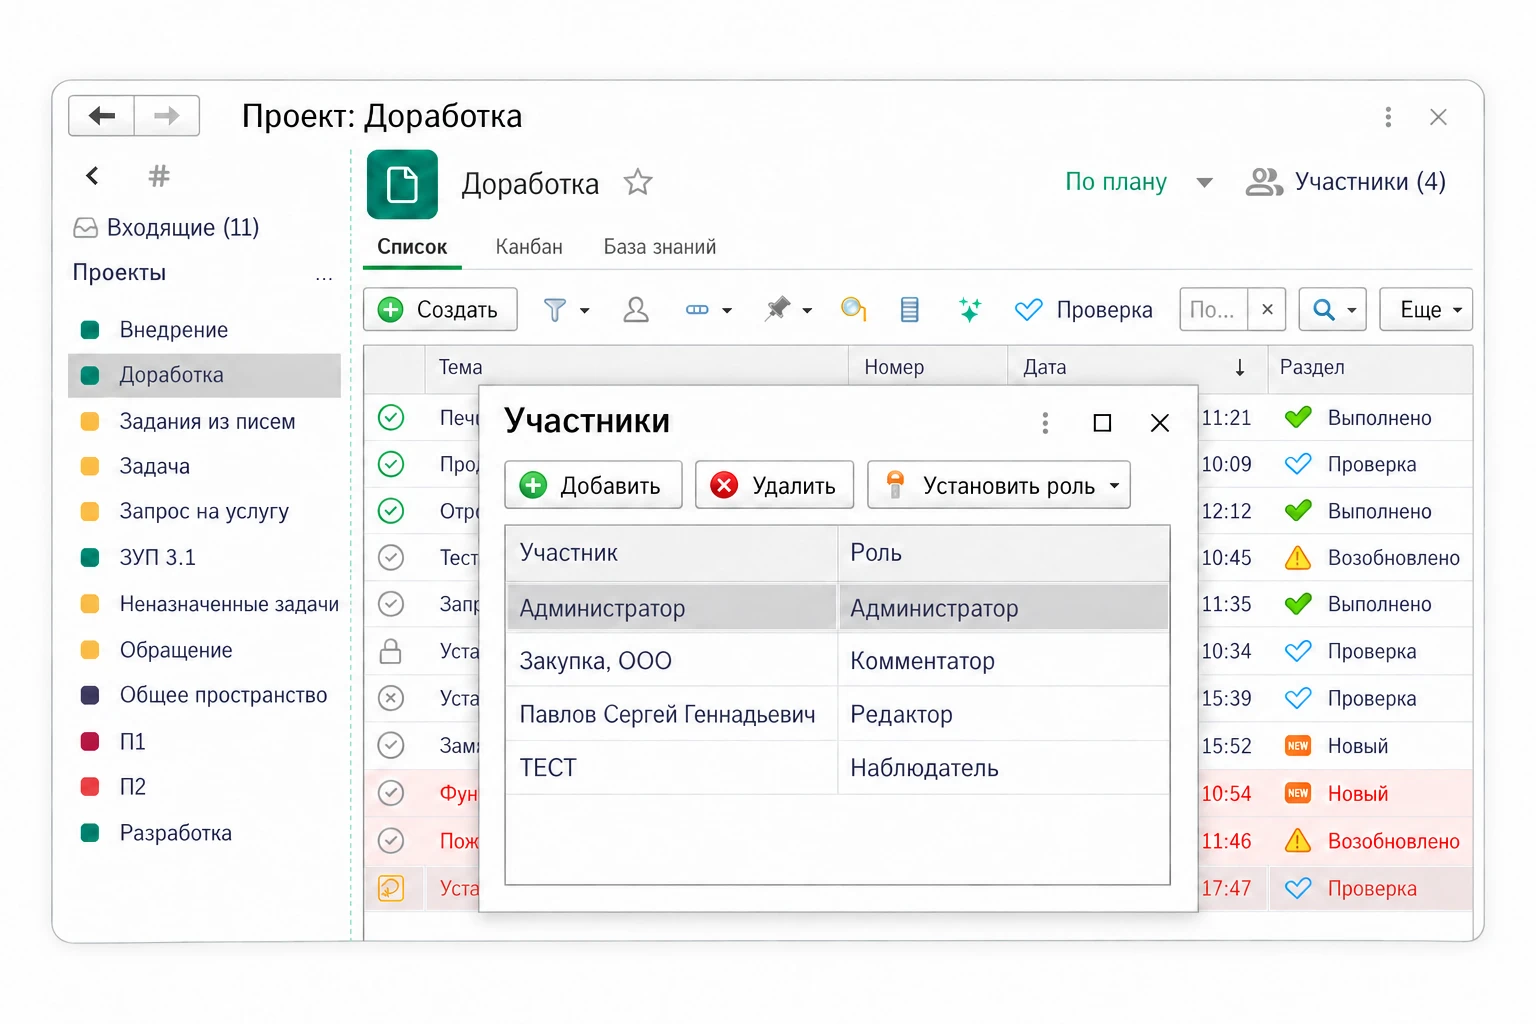Toggle the completion circle of the 15:52 task
Image resolution: width=1536 pixels, height=1024 pixels.
click(x=391, y=745)
